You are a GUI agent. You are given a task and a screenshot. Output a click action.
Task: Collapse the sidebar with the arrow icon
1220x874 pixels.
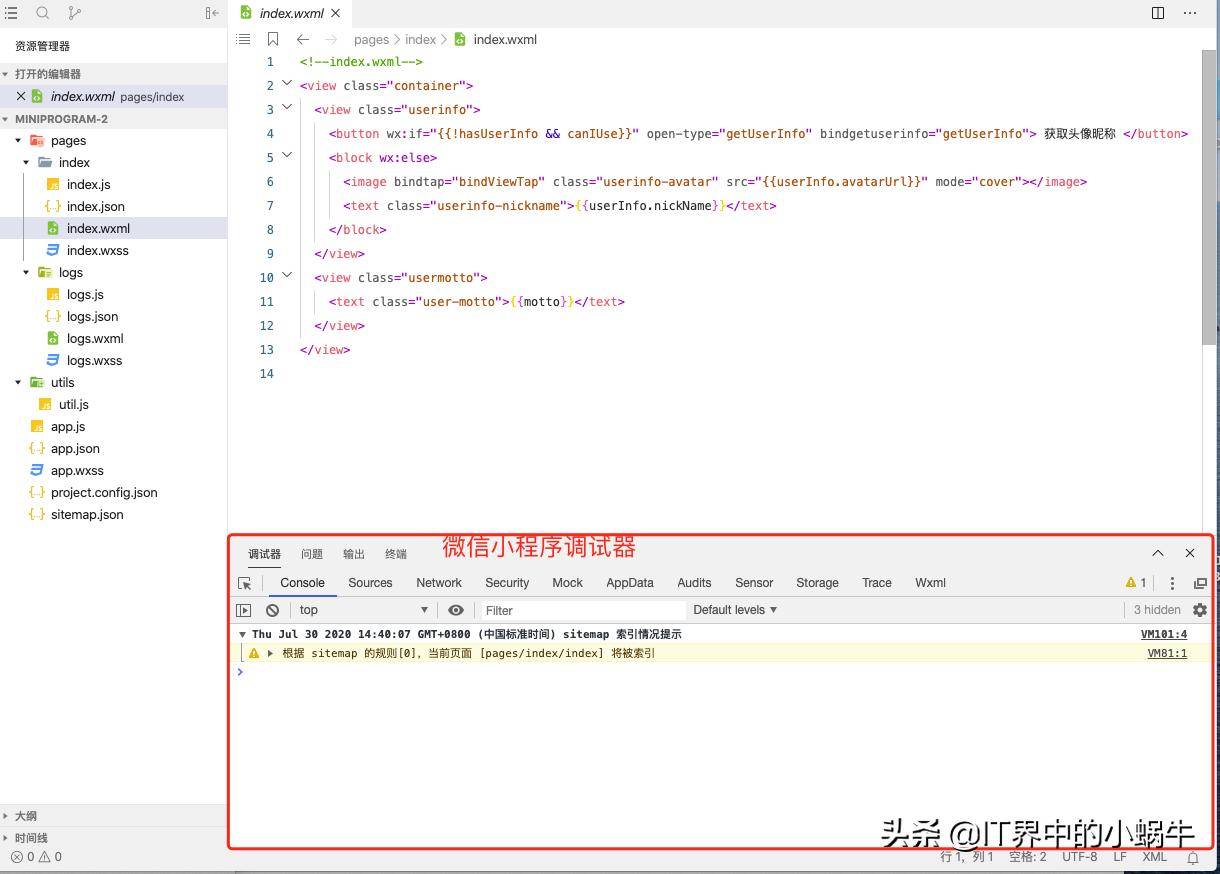pyautogui.click(x=211, y=13)
